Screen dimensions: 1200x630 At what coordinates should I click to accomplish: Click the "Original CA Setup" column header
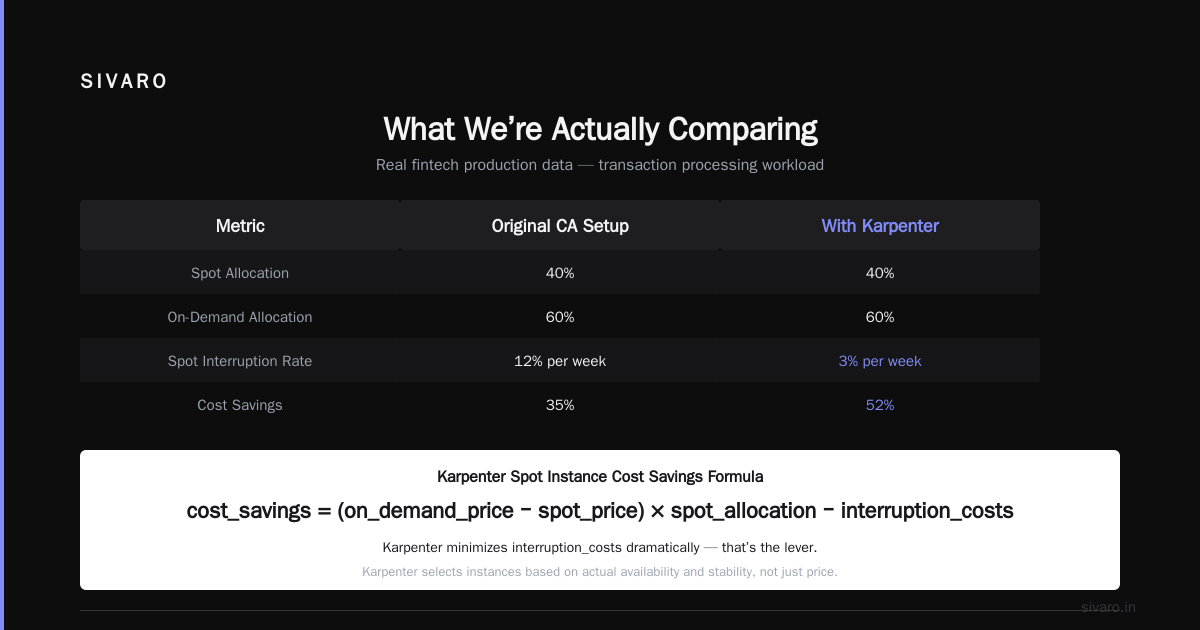point(560,226)
